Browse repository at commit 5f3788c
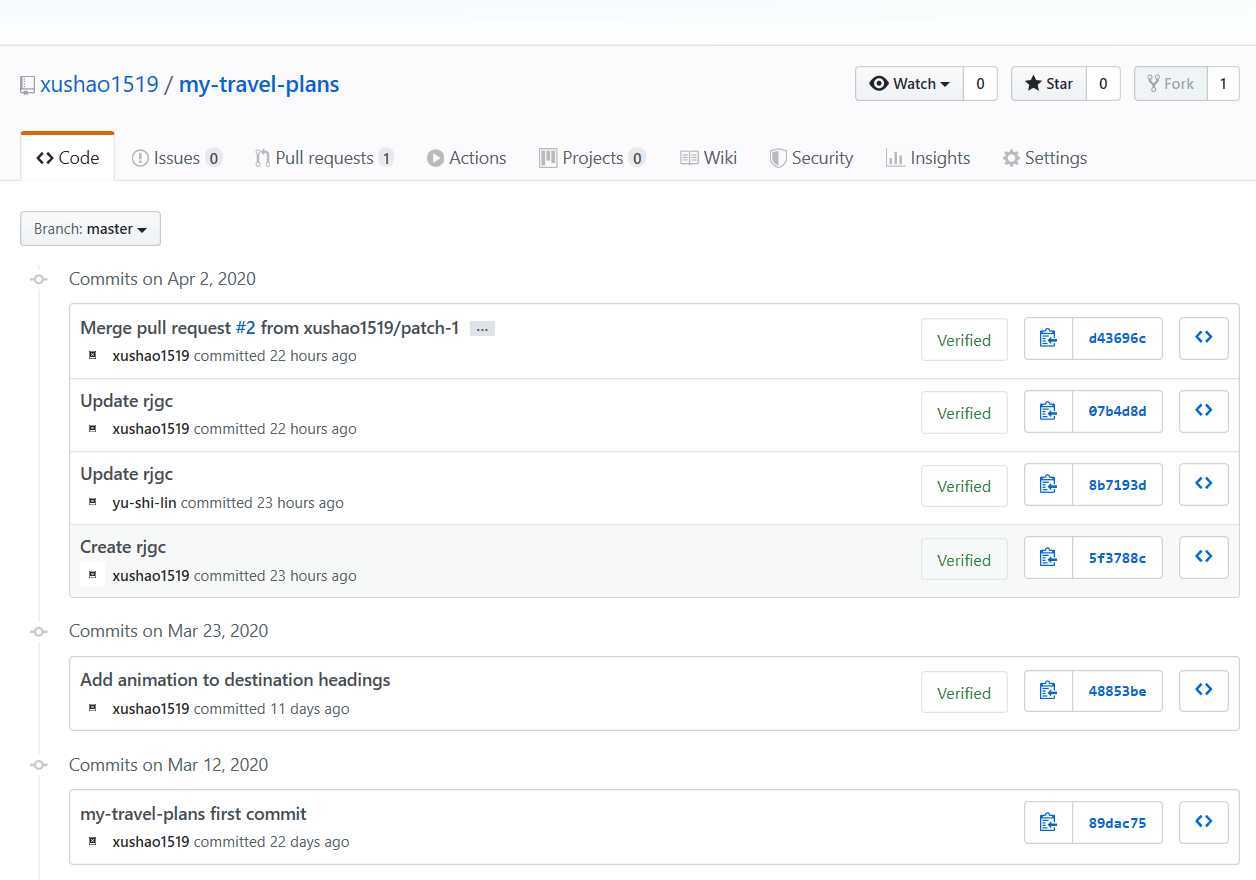The width and height of the screenshot is (1256, 880). pos(1204,557)
